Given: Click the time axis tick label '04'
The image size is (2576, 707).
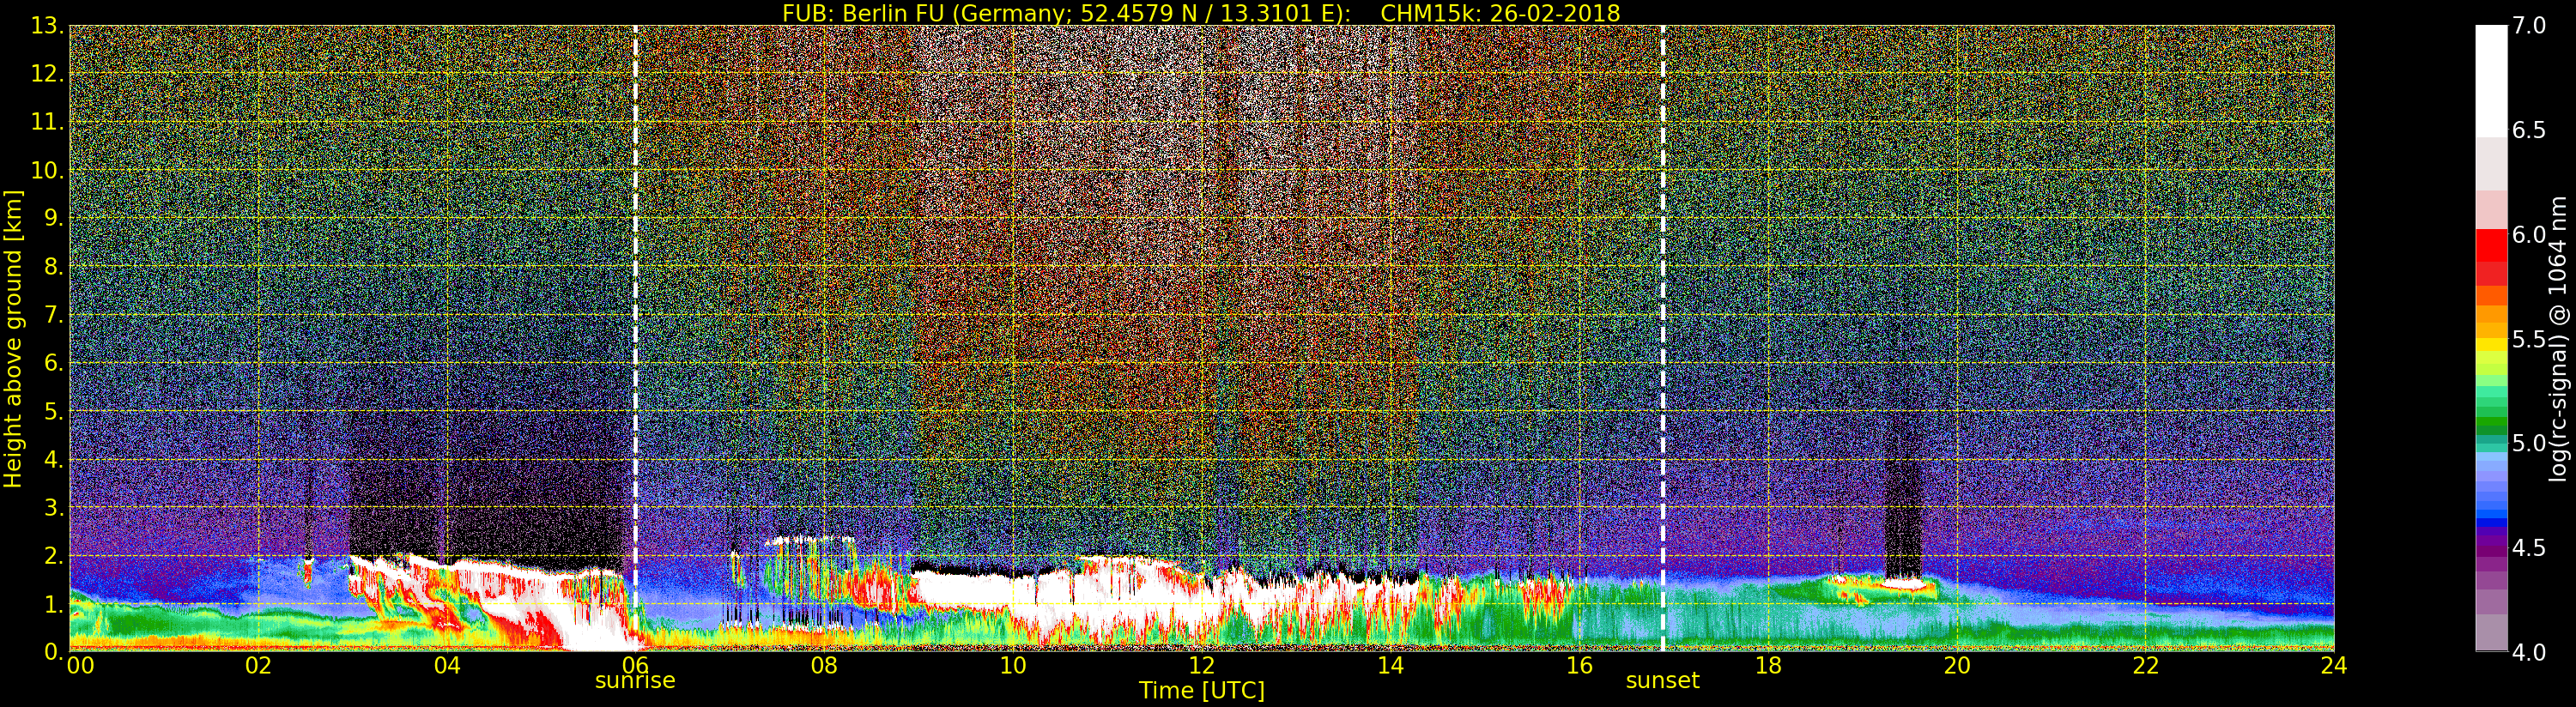Looking at the screenshot, I should [447, 666].
